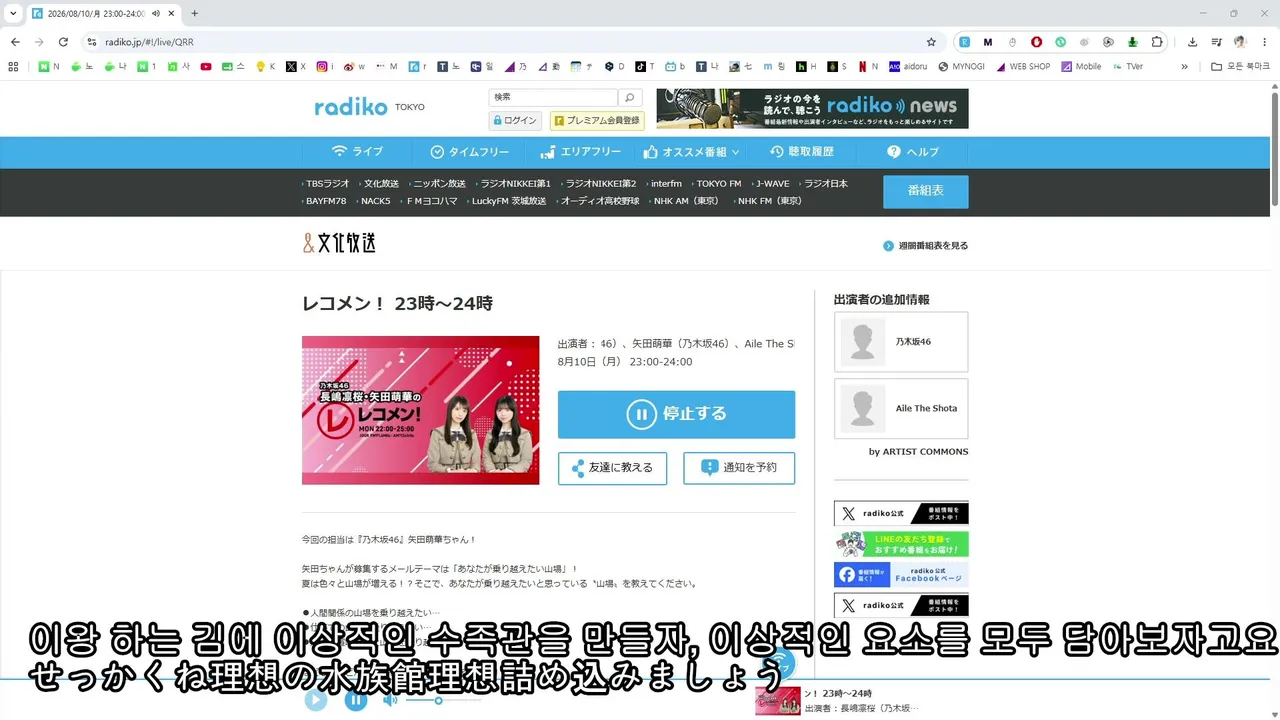Open the browser media controls icon
This screenshot has height=720, width=1280.
tap(1216, 42)
